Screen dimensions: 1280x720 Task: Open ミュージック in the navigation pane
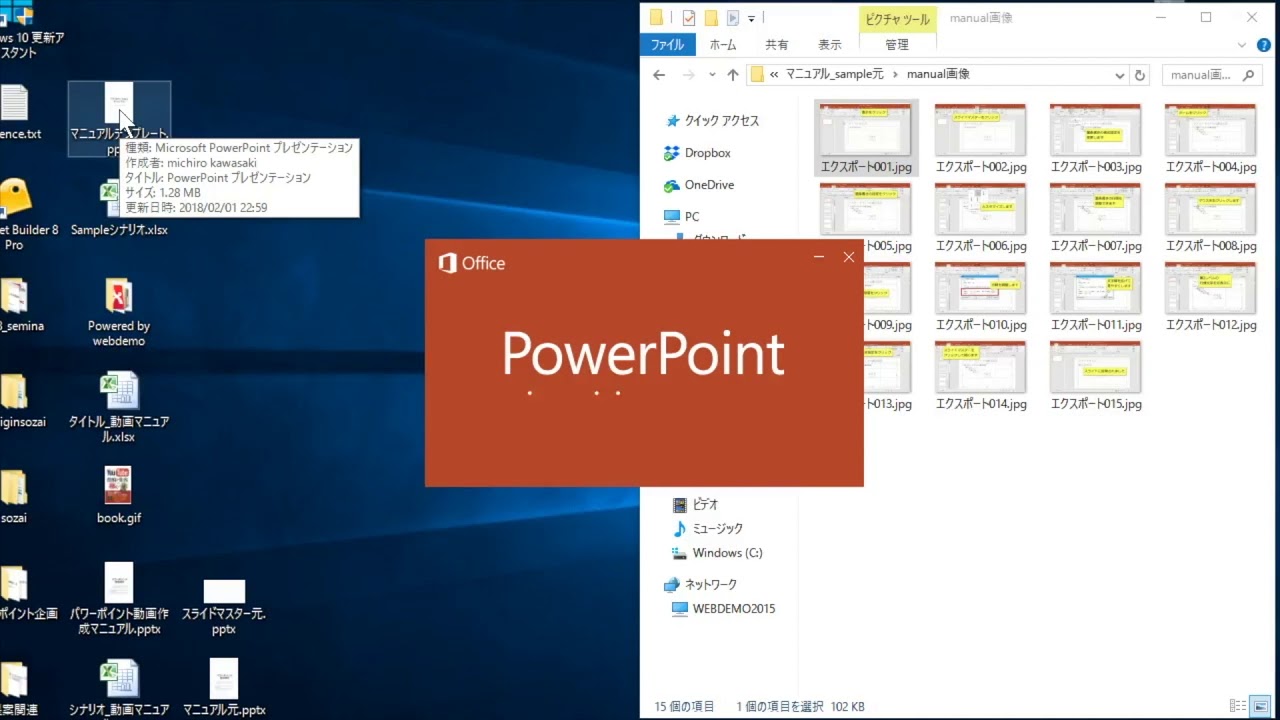click(x=708, y=529)
